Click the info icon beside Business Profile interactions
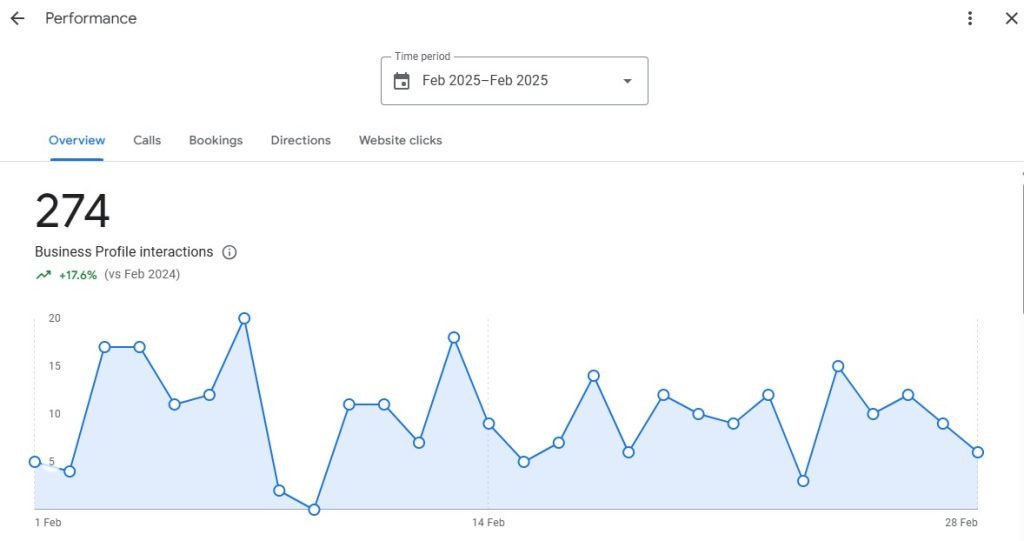 click(229, 252)
